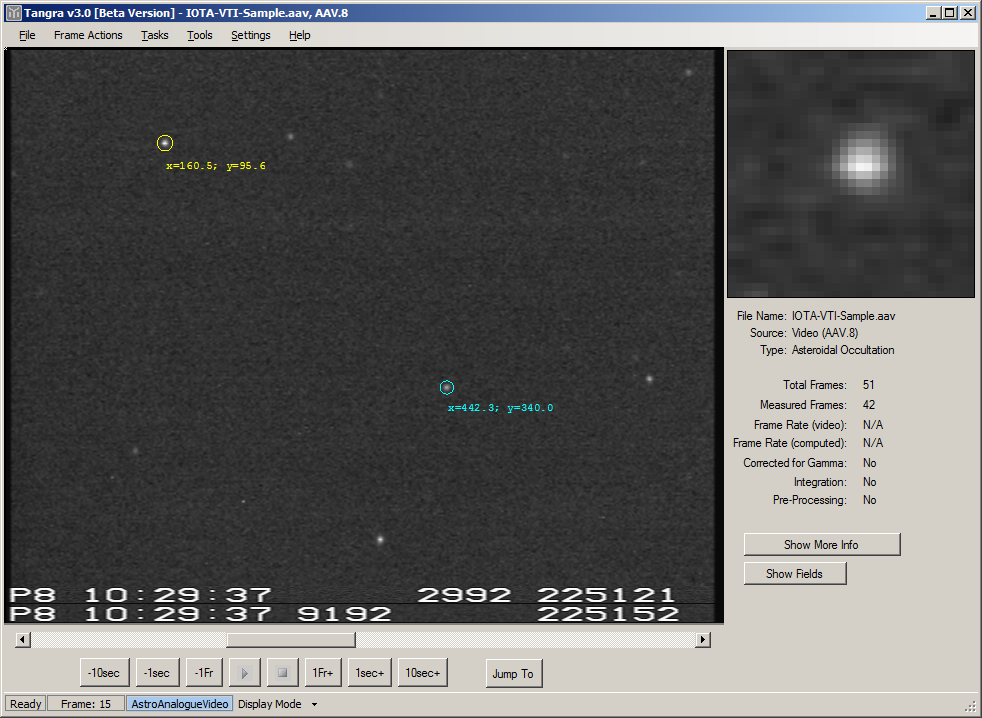Close the Tangra window
982x718 pixels.
968,13
